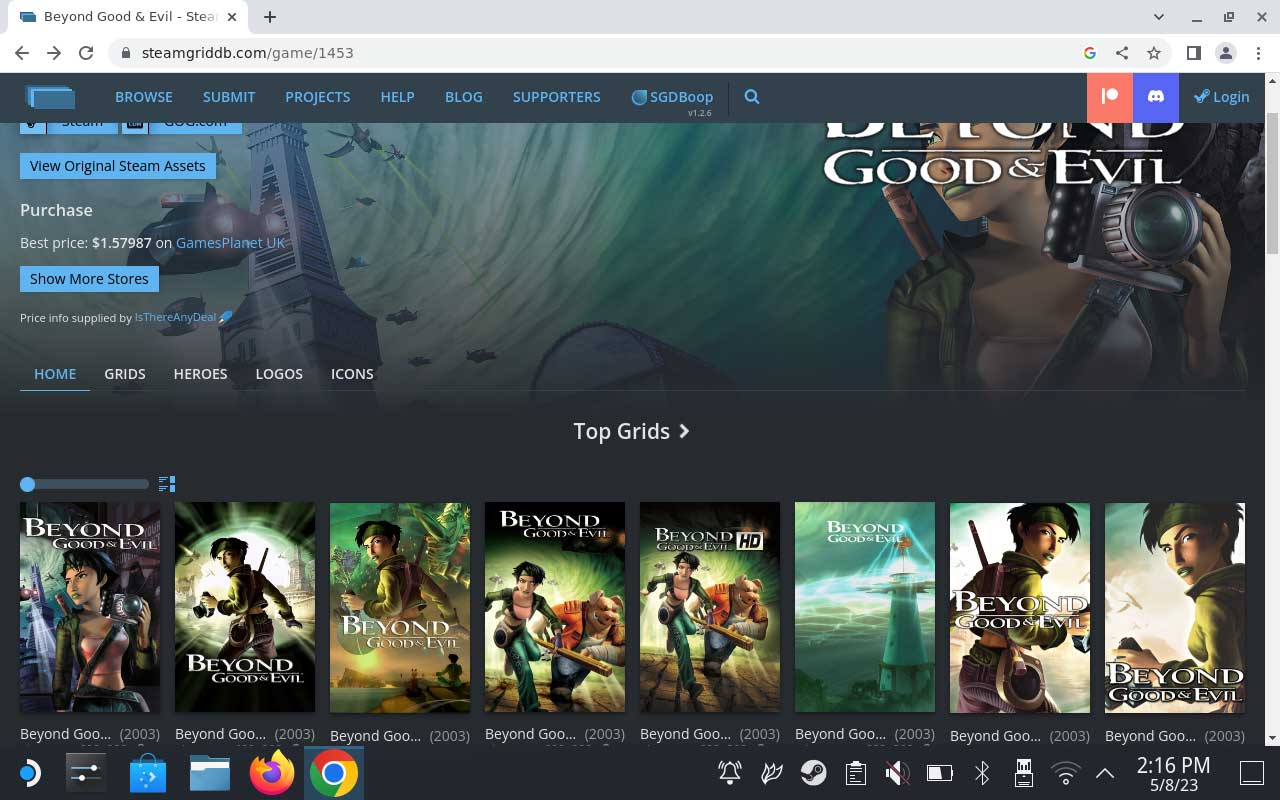
Task: Click the grid layout toggle icon beside slider
Action: tap(167, 484)
